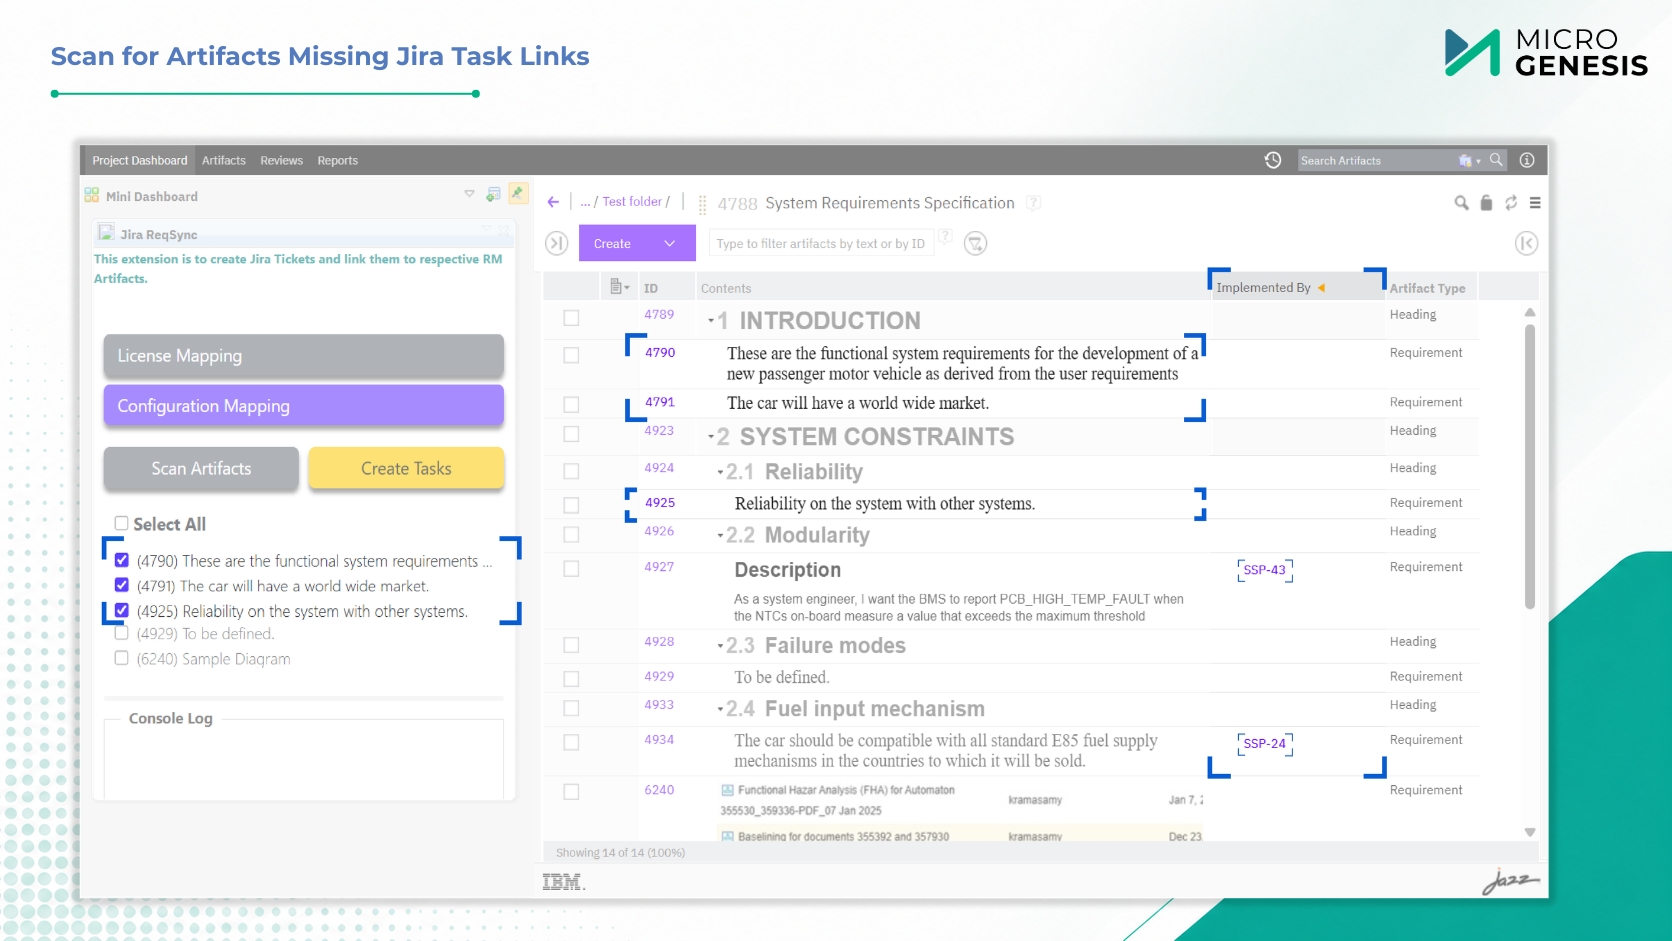Click the Mini Dashboard grid icon
The image size is (1672, 941).
click(92, 195)
